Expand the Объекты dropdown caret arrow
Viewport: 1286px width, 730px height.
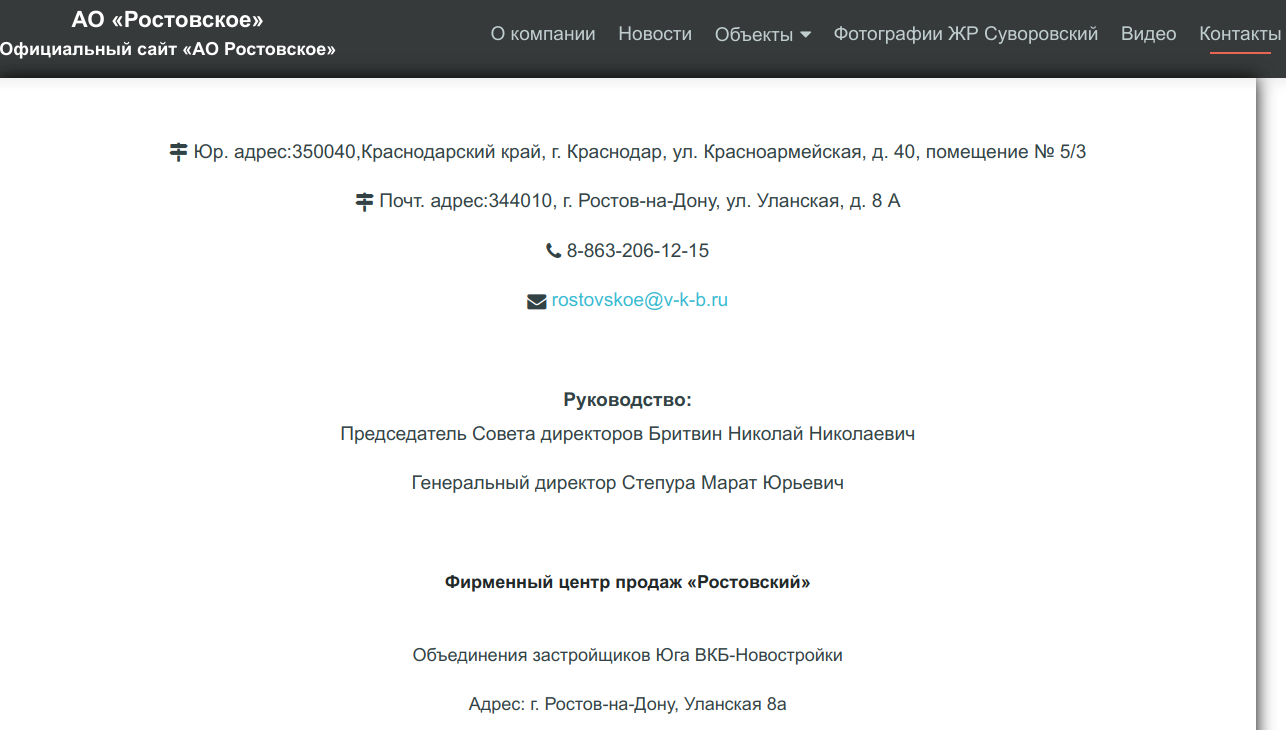[x=806, y=35]
